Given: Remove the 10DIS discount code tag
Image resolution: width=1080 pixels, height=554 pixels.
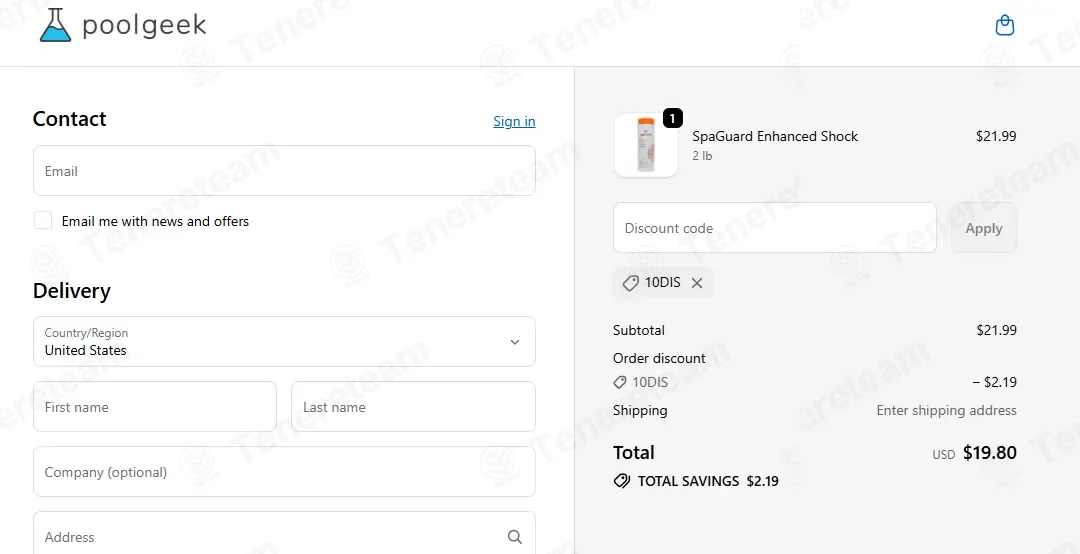Looking at the screenshot, I should click(x=697, y=283).
